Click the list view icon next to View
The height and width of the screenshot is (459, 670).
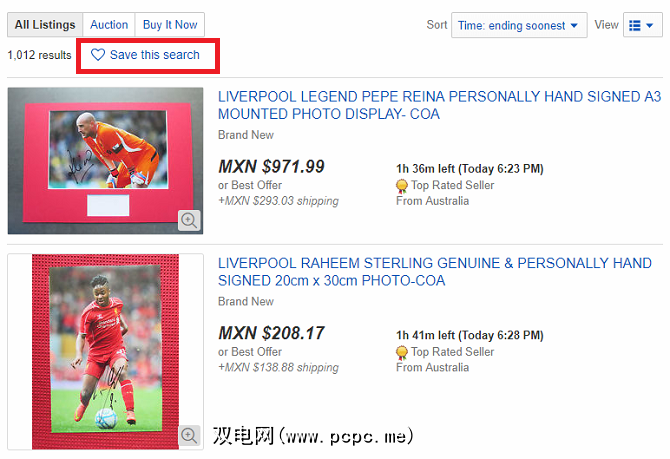click(x=635, y=26)
